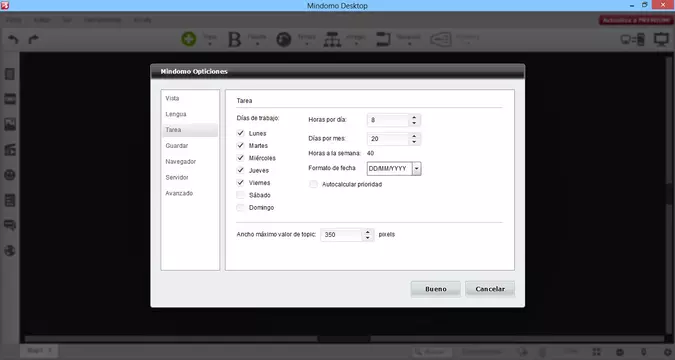Click the round theme icon in toolbar
The image size is (675, 360).
(284, 40)
